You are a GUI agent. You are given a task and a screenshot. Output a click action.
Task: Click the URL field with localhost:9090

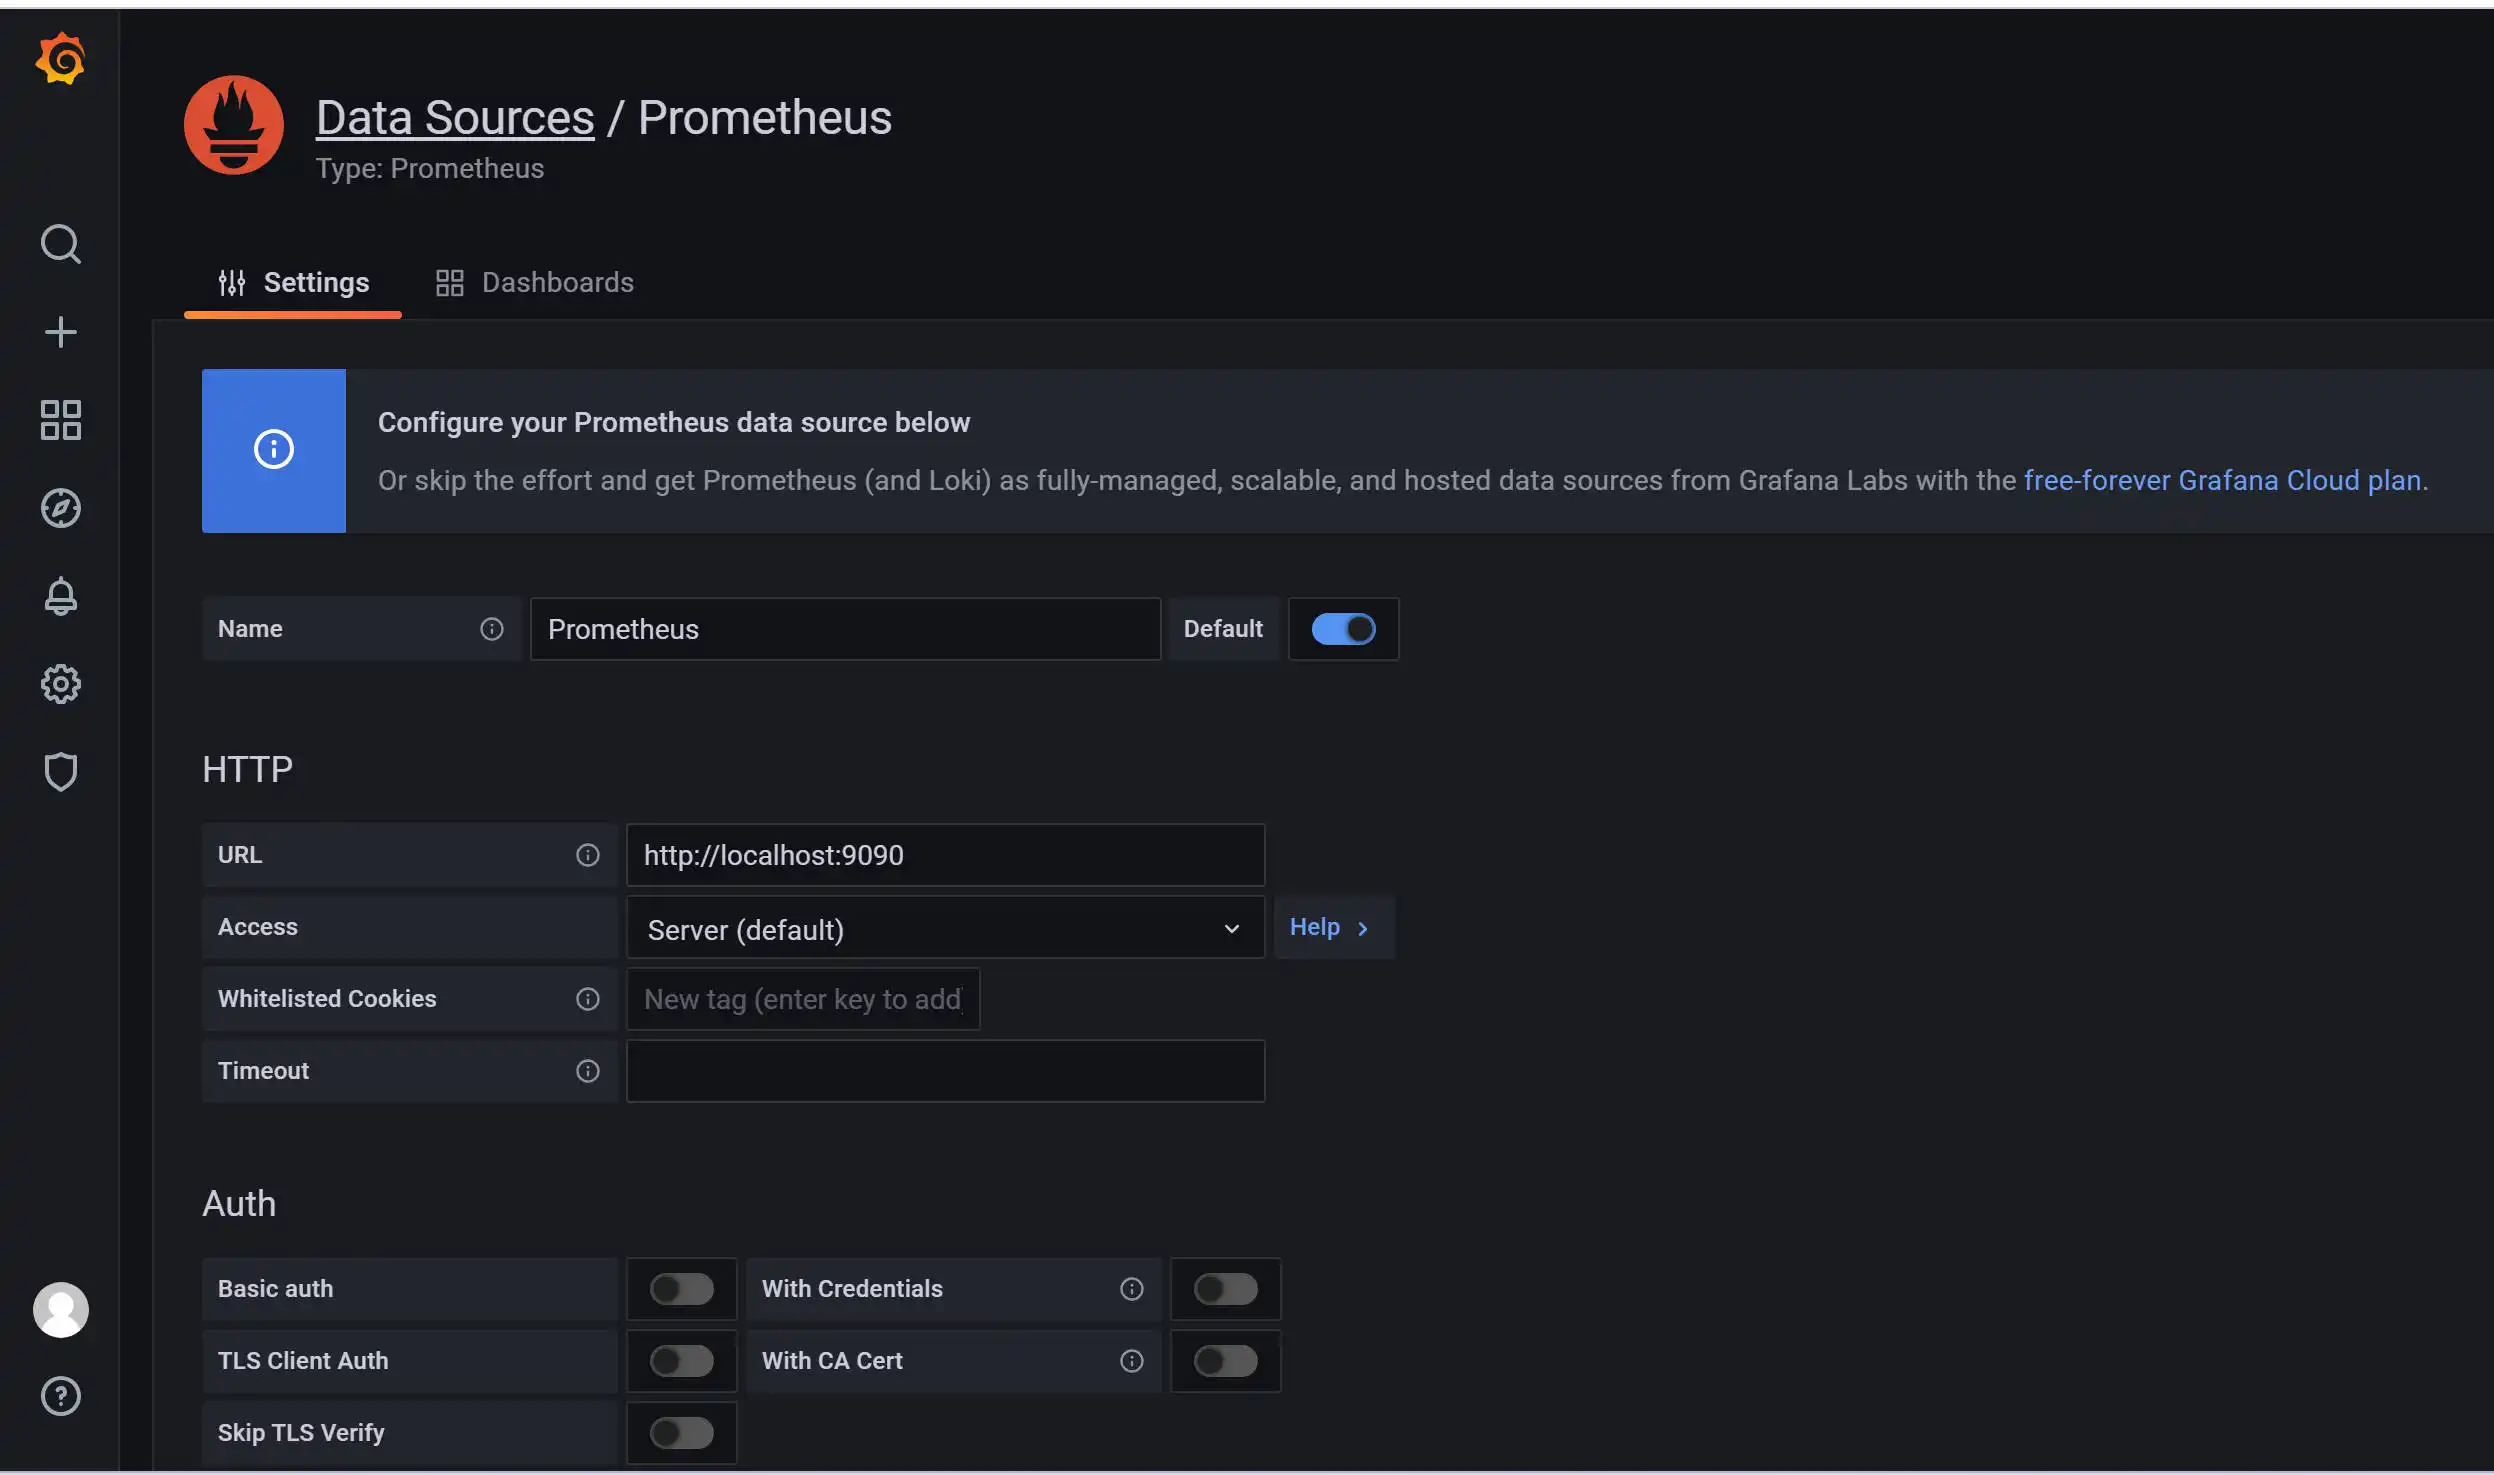[x=945, y=855]
